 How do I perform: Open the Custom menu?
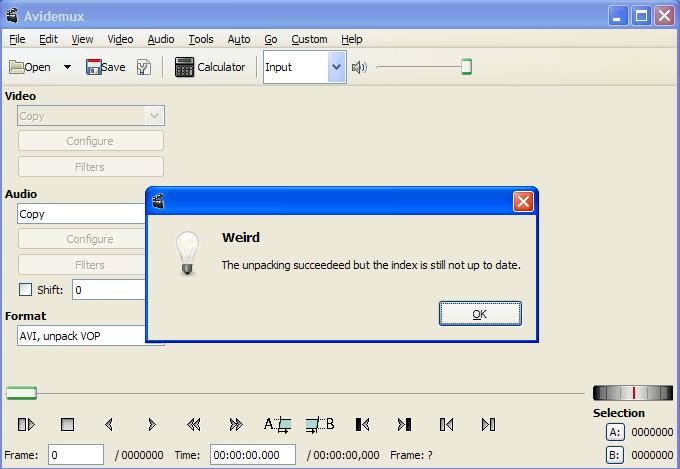click(x=309, y=39)
